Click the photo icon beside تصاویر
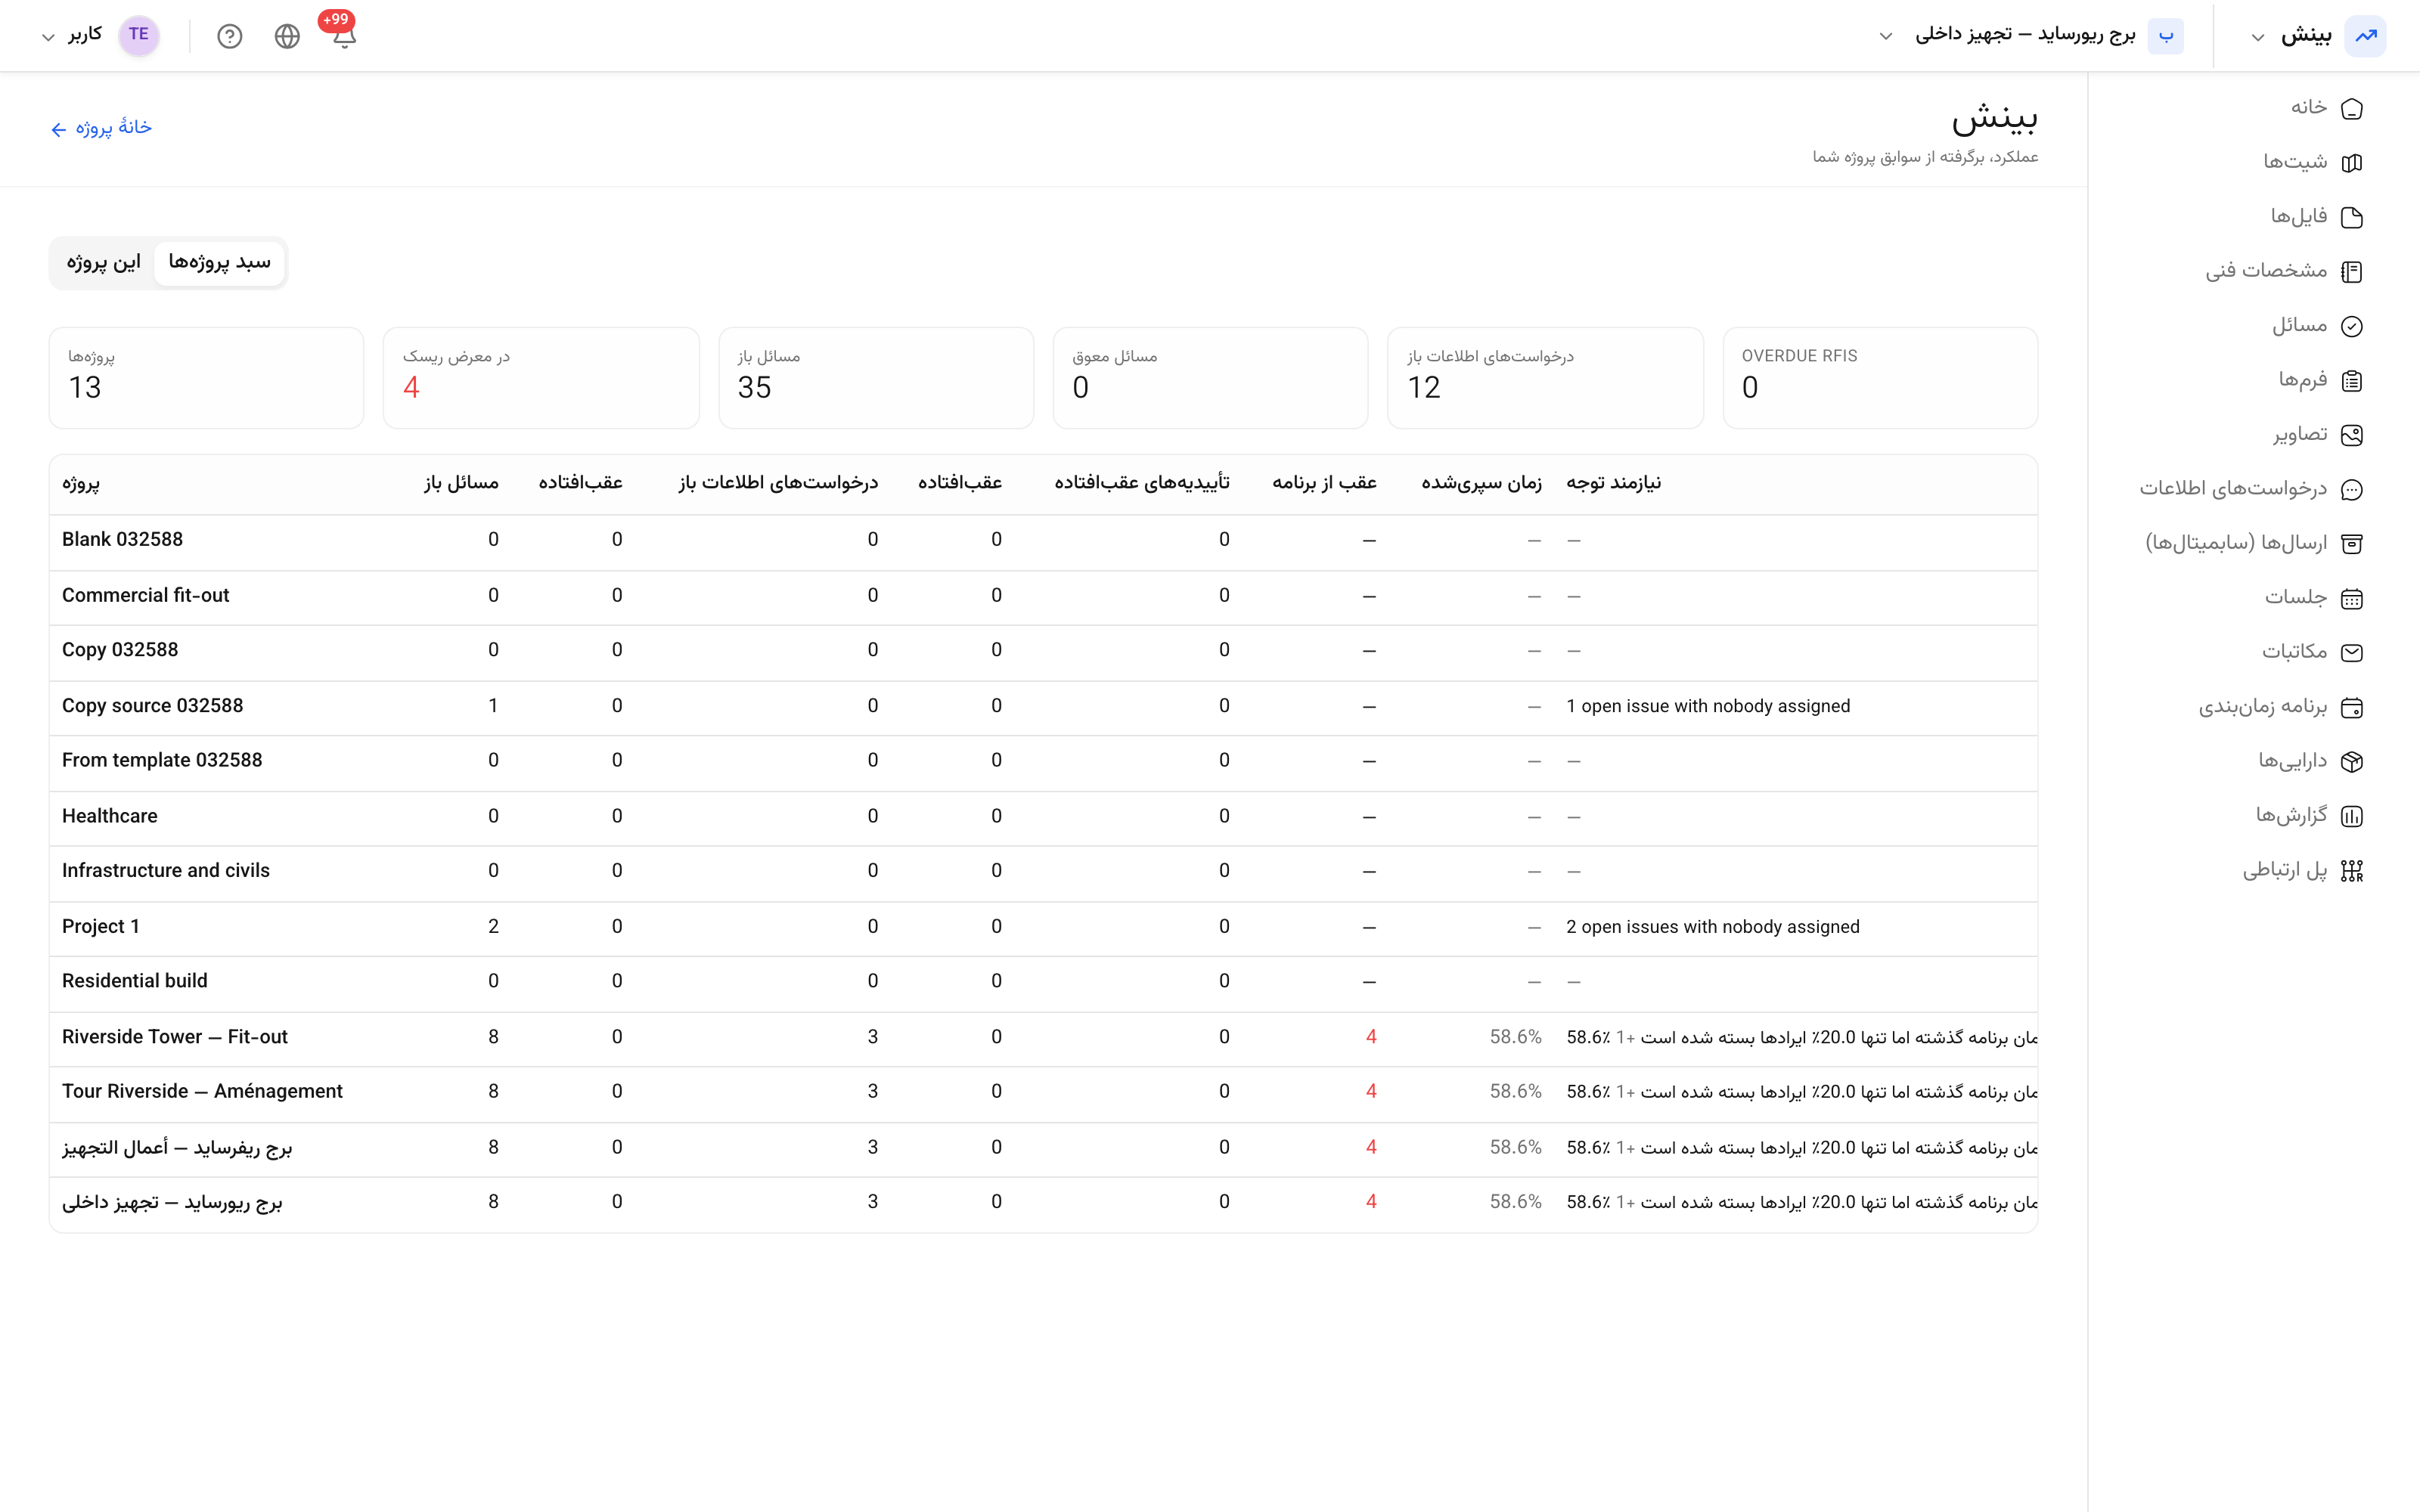 click(x=2352, y=435)
